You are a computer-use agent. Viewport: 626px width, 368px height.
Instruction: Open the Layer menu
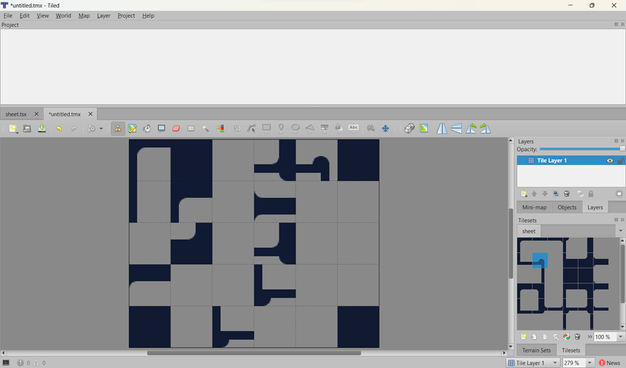(103, 16)
